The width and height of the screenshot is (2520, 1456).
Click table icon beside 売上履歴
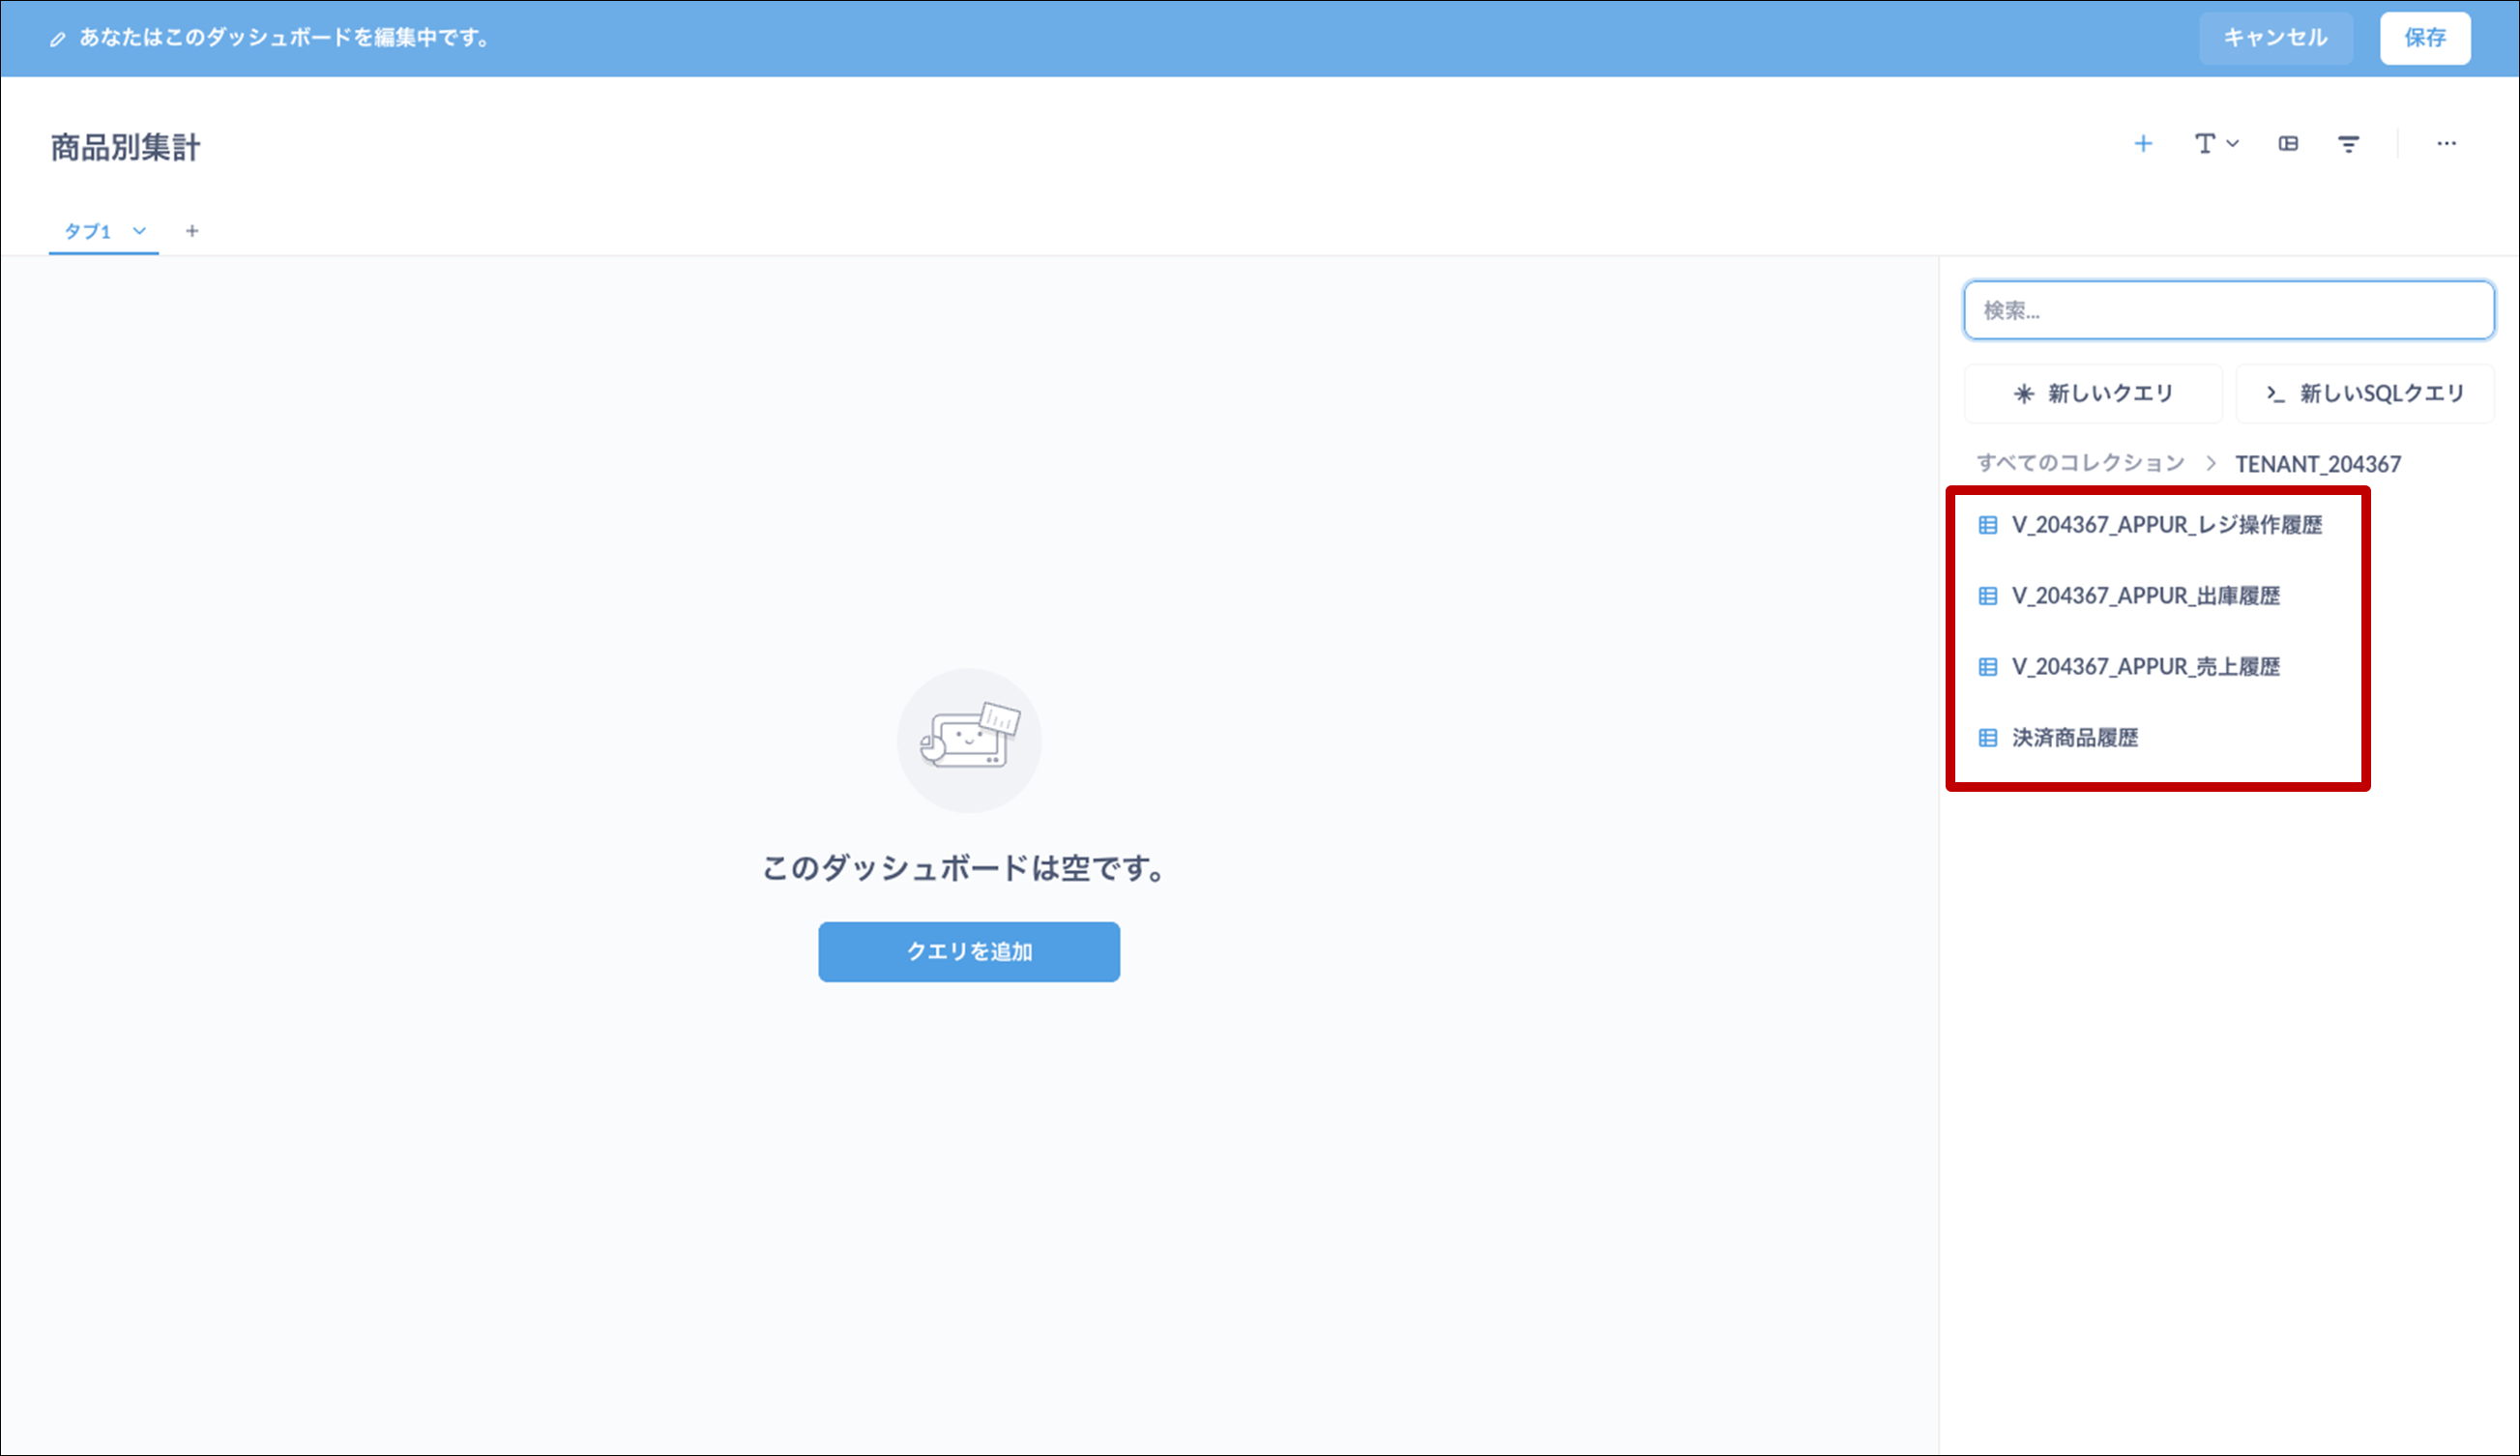1988,667
